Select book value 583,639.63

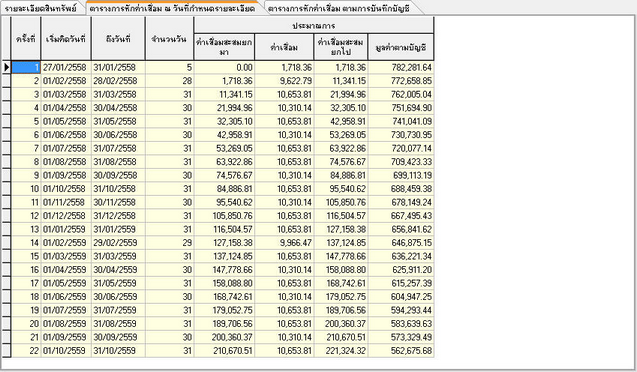pos(401,324)
